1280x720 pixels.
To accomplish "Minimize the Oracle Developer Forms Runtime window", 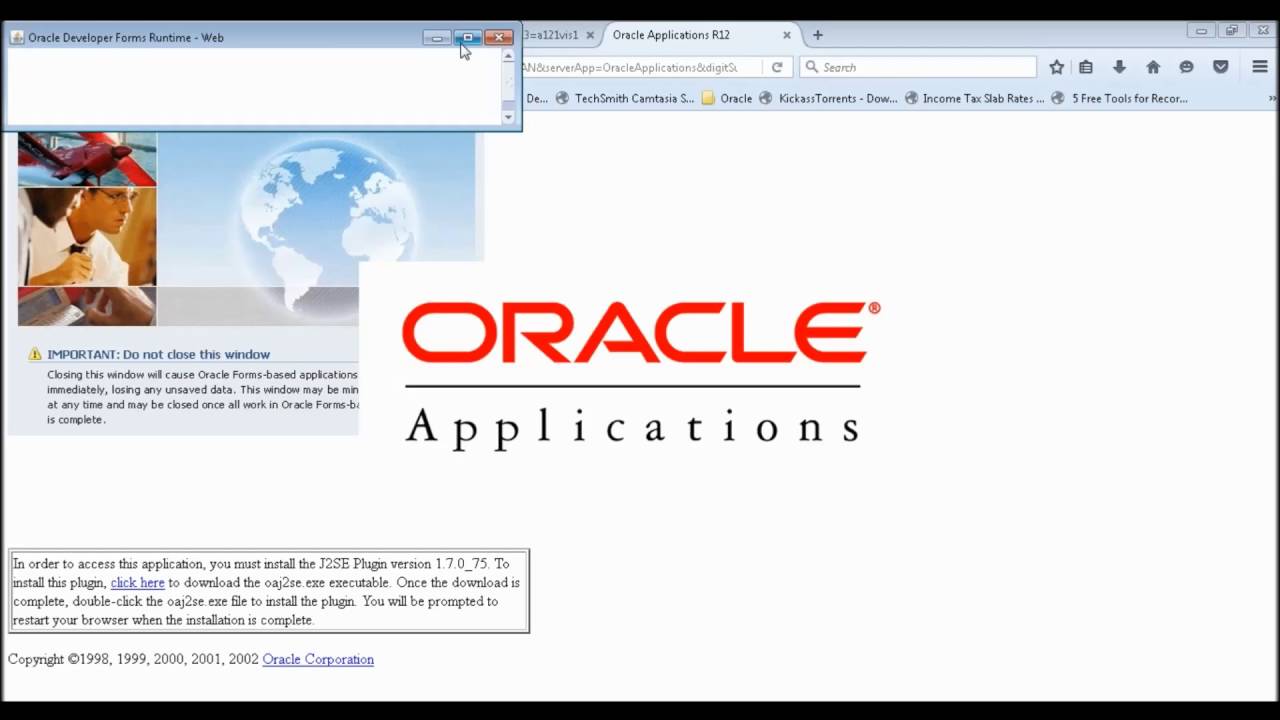I will (437, 38).
